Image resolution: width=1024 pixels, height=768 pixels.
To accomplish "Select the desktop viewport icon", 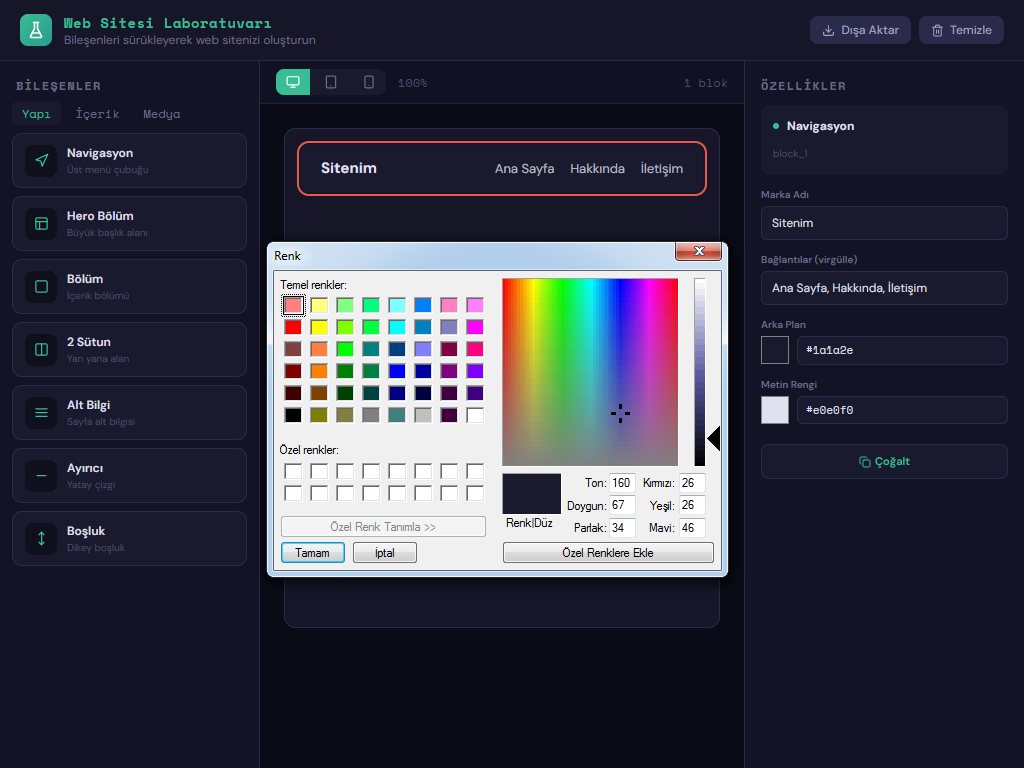I will click(x=293, y=83).
